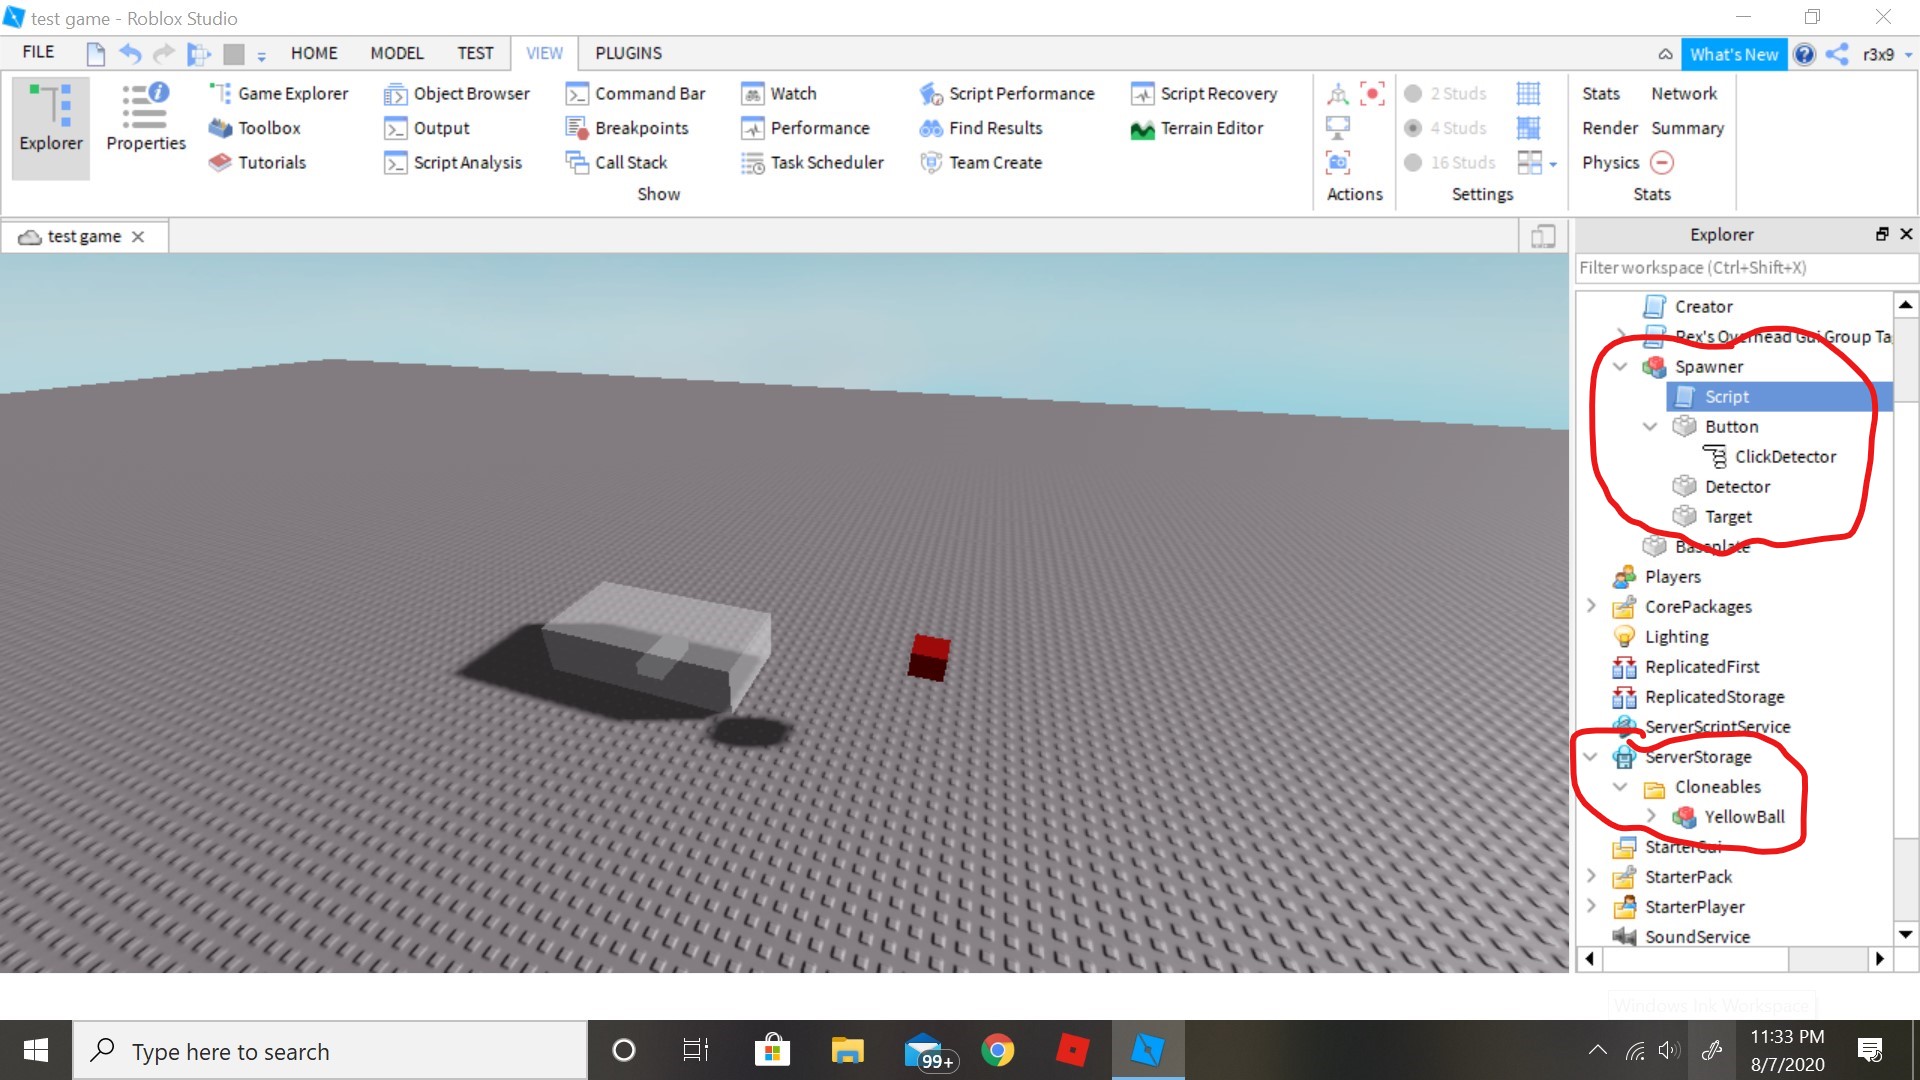Open the quick access toolbar dropdown
The image size is (1920, 1080).
click(262, 56)
